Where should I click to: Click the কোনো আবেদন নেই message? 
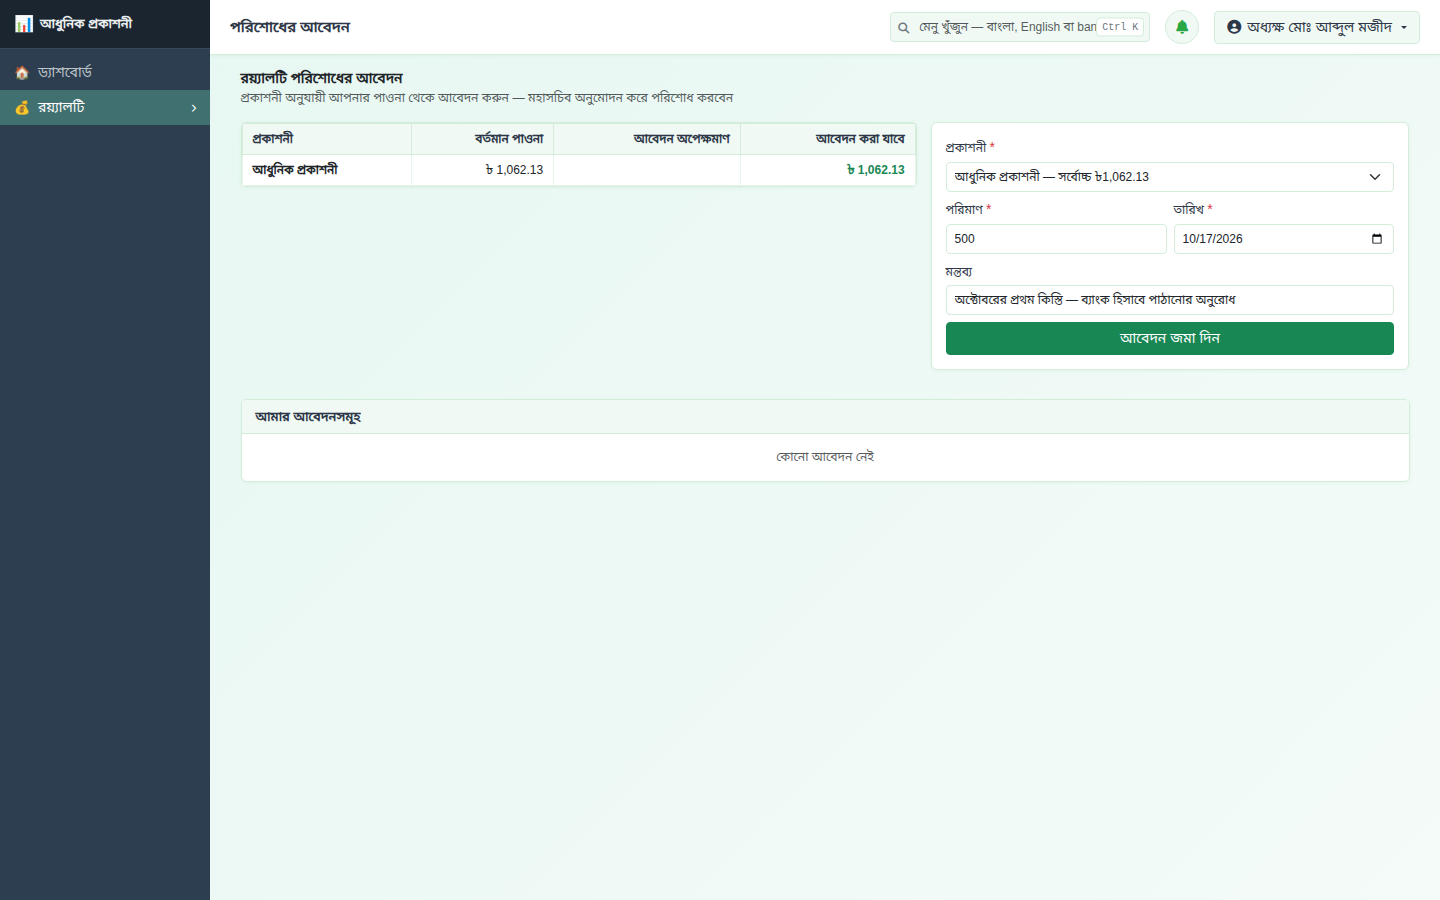(x=825, y=457)
